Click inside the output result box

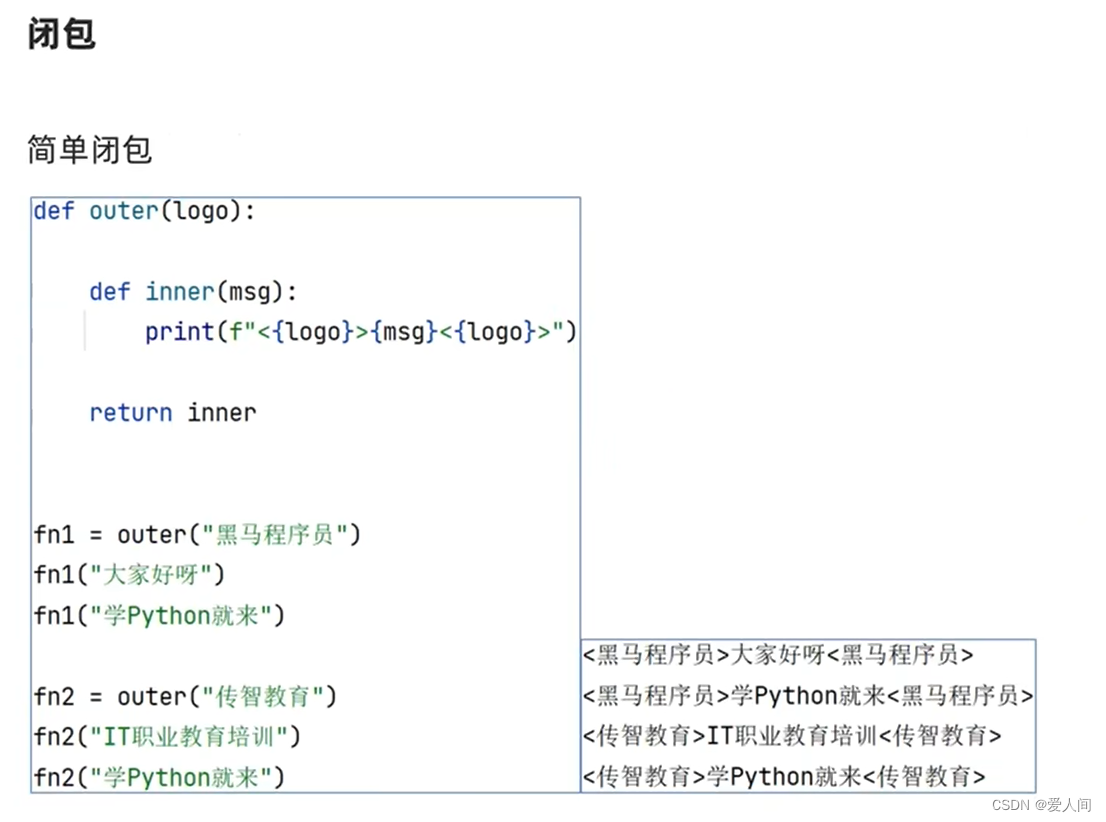click(808, 716)
